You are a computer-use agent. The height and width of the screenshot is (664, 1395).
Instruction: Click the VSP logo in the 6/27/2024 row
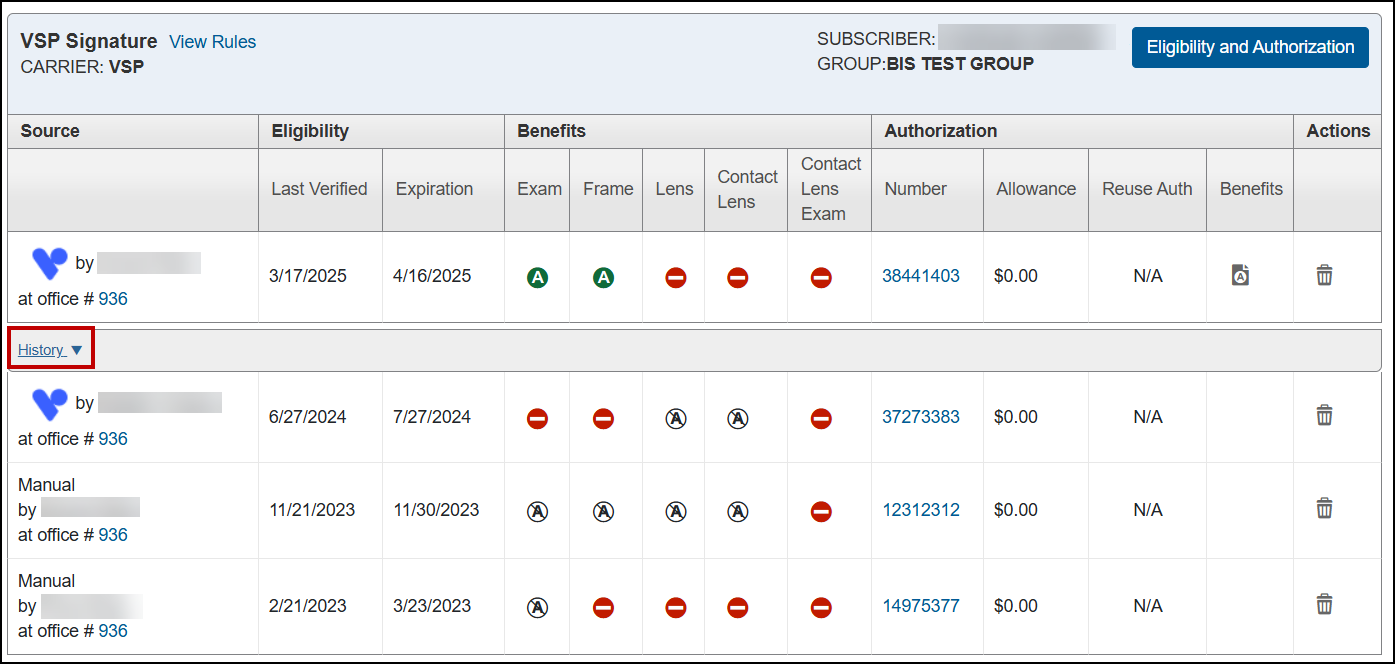click(49, 403)
